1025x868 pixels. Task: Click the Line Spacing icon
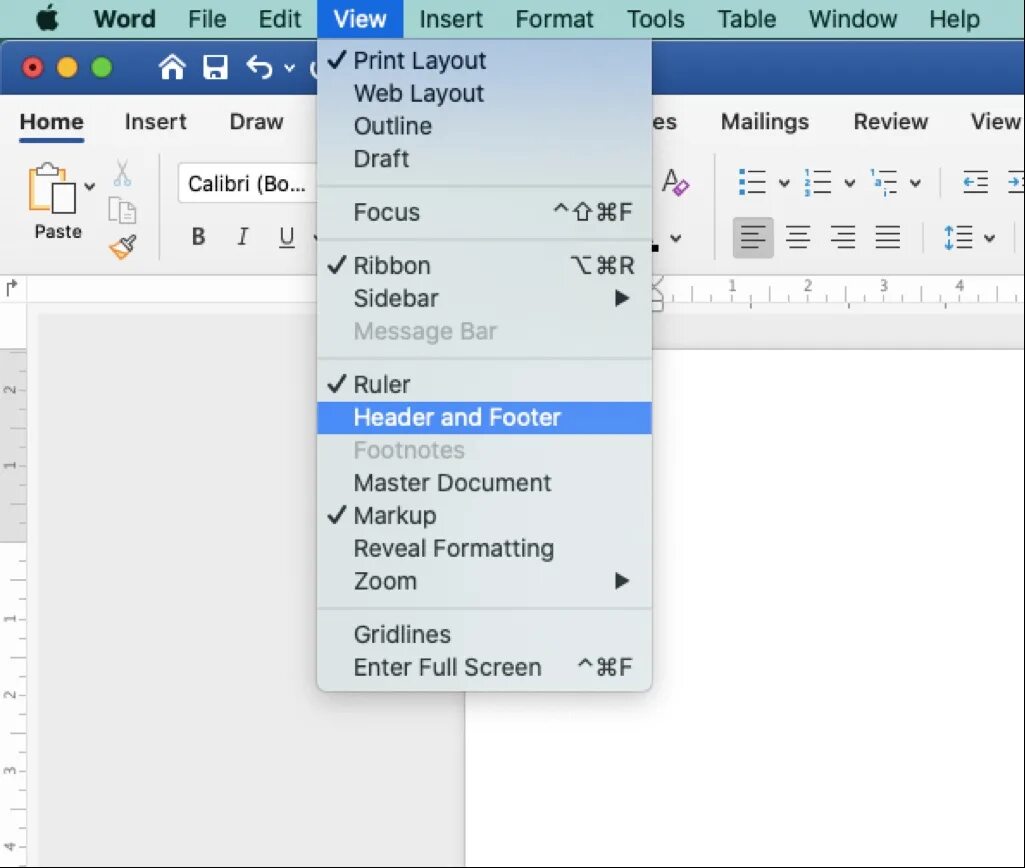958,237
